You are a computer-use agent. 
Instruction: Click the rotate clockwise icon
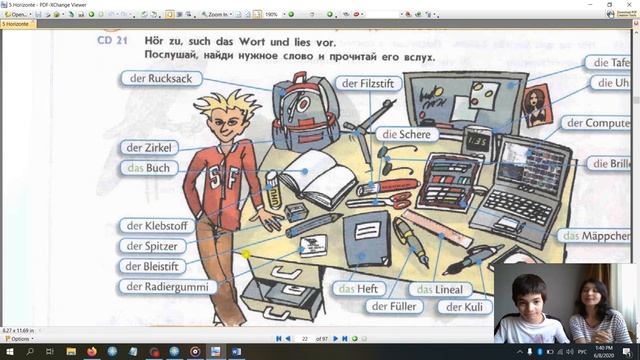click(154, 14)
